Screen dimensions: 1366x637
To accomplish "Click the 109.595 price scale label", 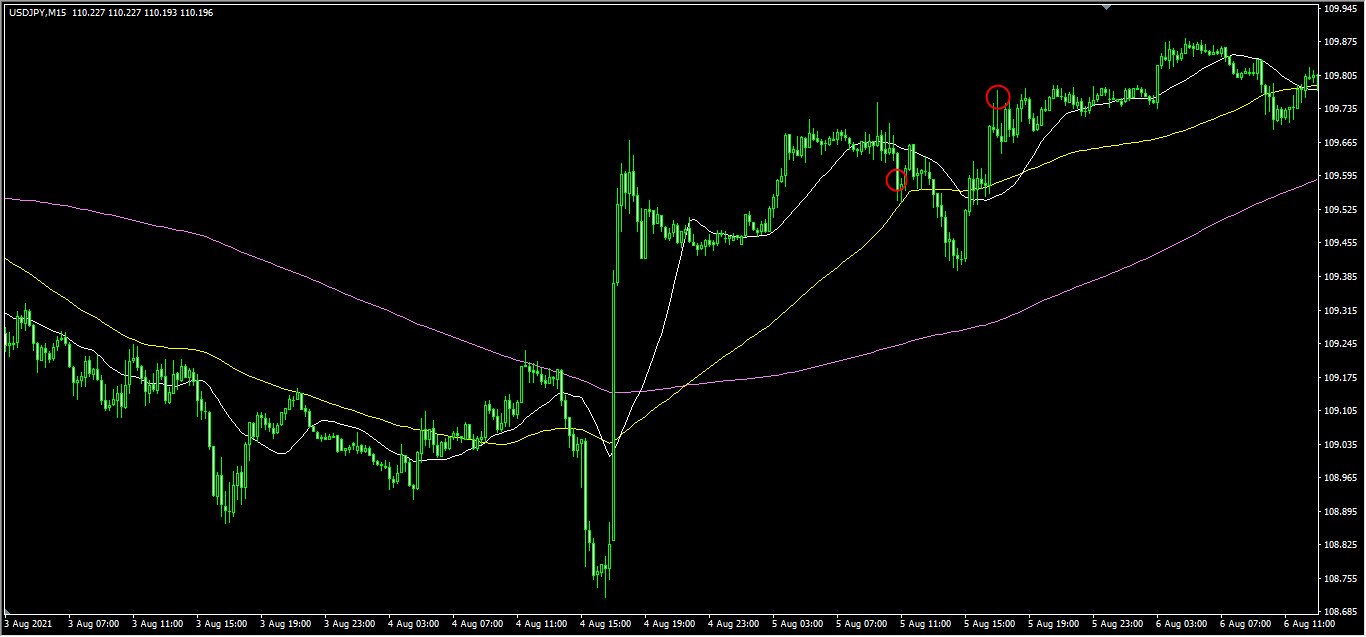I will click(x=1340, y=176).
